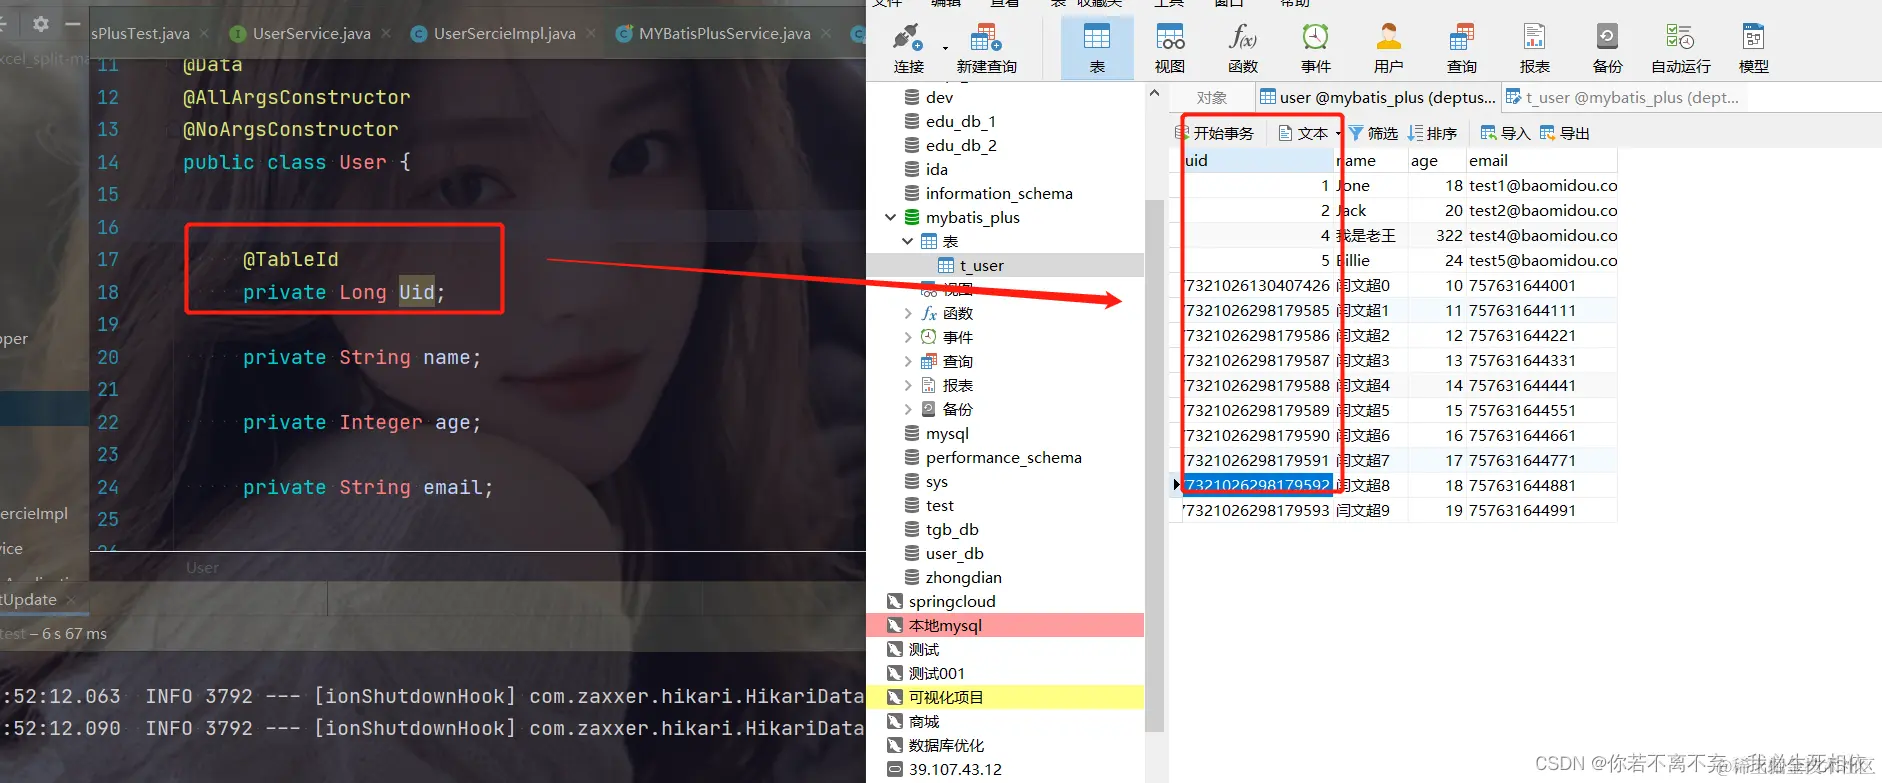Open the 用户 (User) toolbar icon

coord(1389,48)
